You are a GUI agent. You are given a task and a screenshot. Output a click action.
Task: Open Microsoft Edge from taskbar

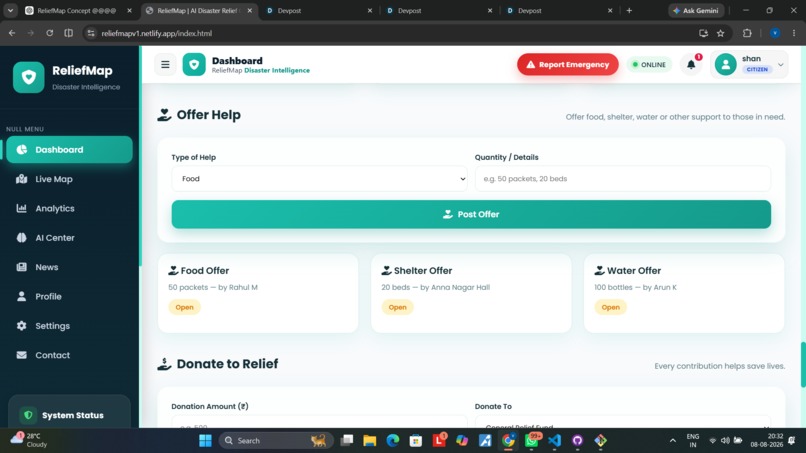[x=393, y=441]
